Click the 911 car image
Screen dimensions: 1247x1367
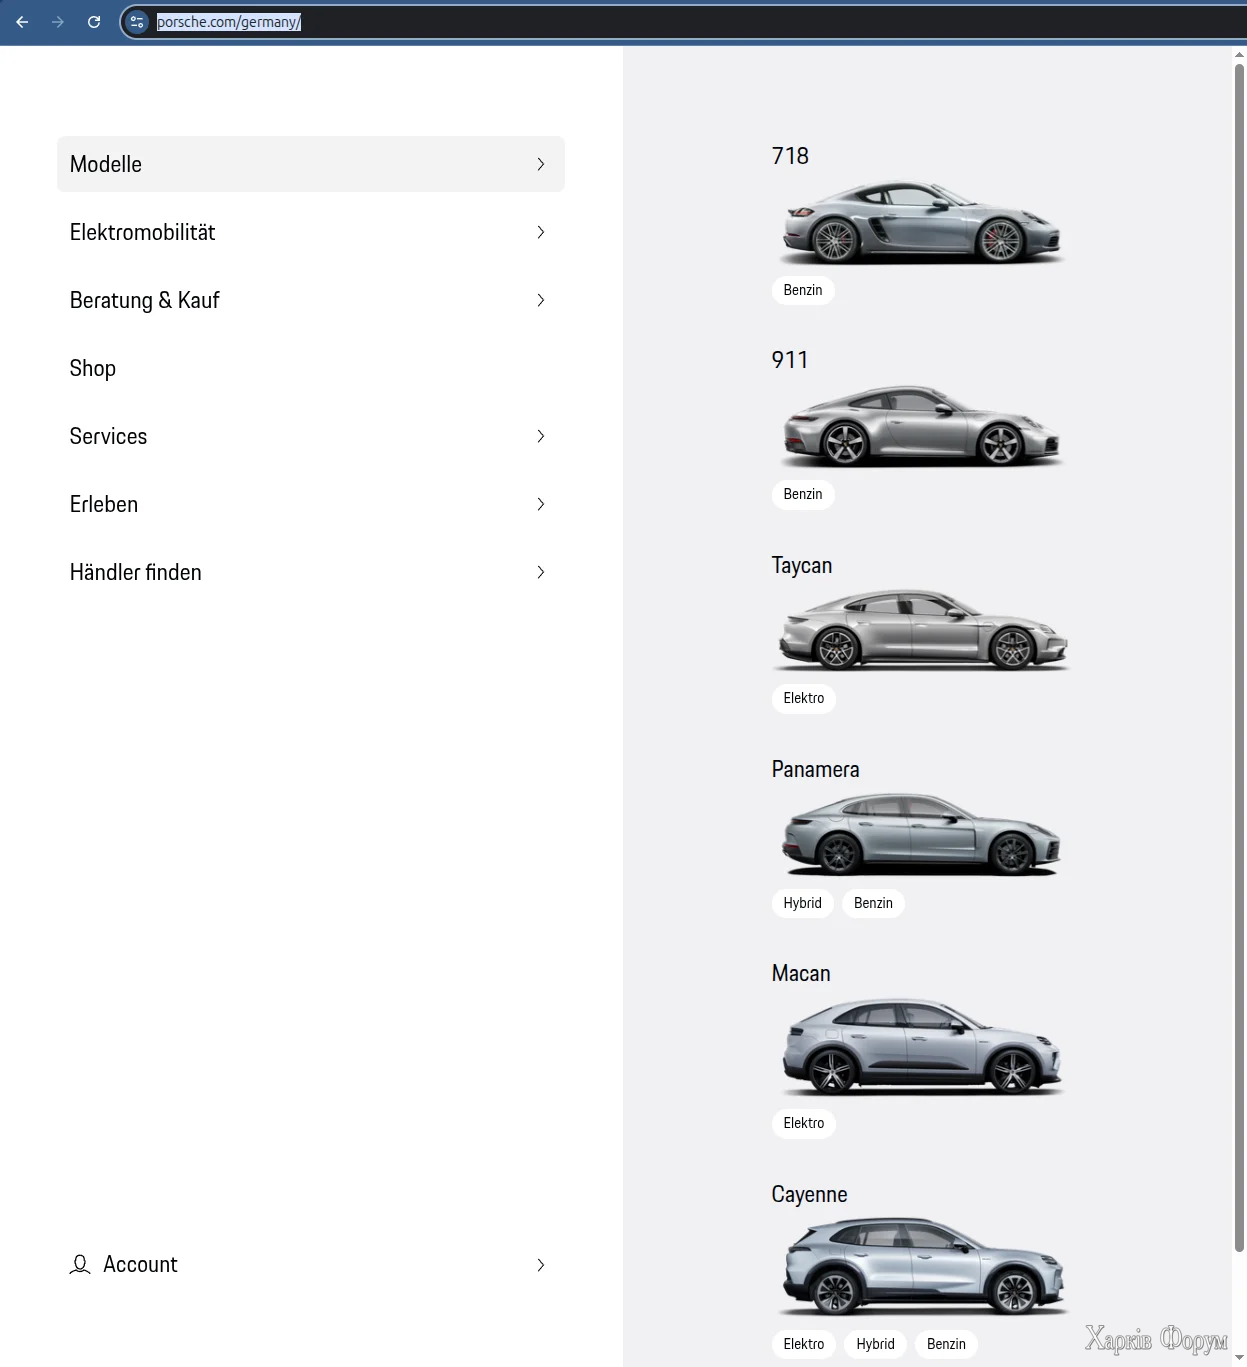(921, 426)
